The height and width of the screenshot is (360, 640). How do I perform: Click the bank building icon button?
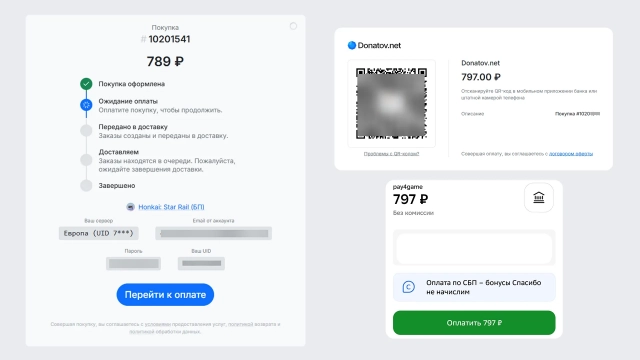click(x=539, y=198)
